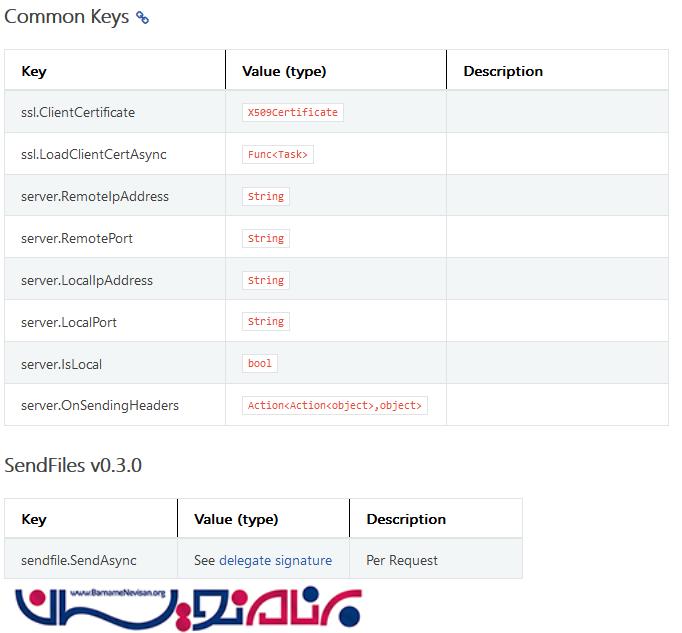Click the Func<Task> type code tag
This screenshot has height=633, width=682.
(x=278, y=155)
